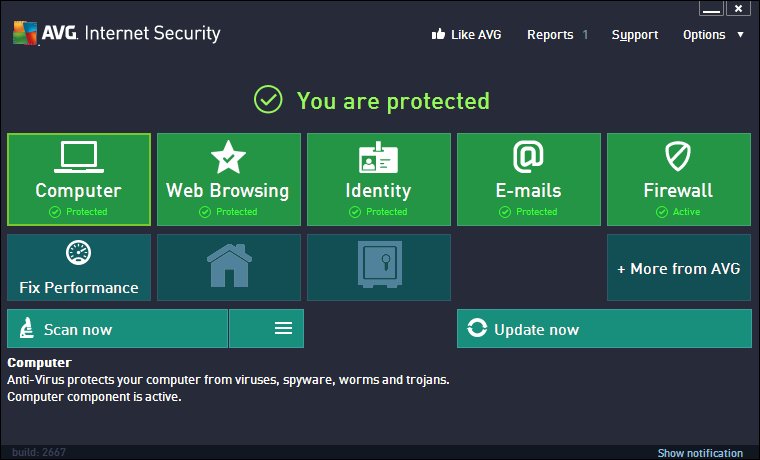Click the Show notification link
This screenshot has height=460, width=760.
coord(700,453)
